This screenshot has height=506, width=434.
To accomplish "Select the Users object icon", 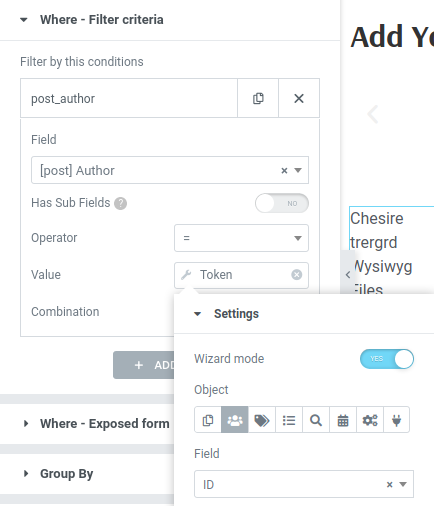I will [x=235, y=420].
